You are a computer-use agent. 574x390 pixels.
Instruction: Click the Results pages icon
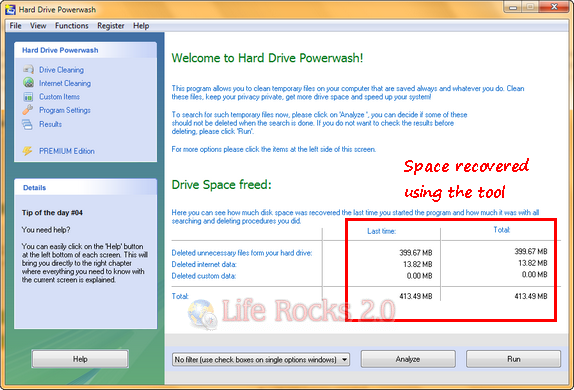pyautogui.click(x=27, y=124)
